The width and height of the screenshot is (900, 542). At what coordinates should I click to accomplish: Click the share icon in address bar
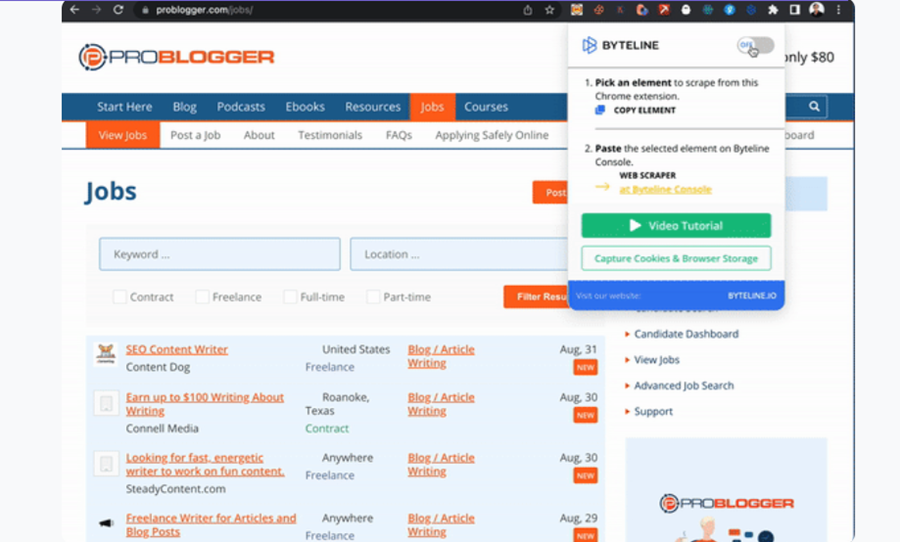coord(527,10)
